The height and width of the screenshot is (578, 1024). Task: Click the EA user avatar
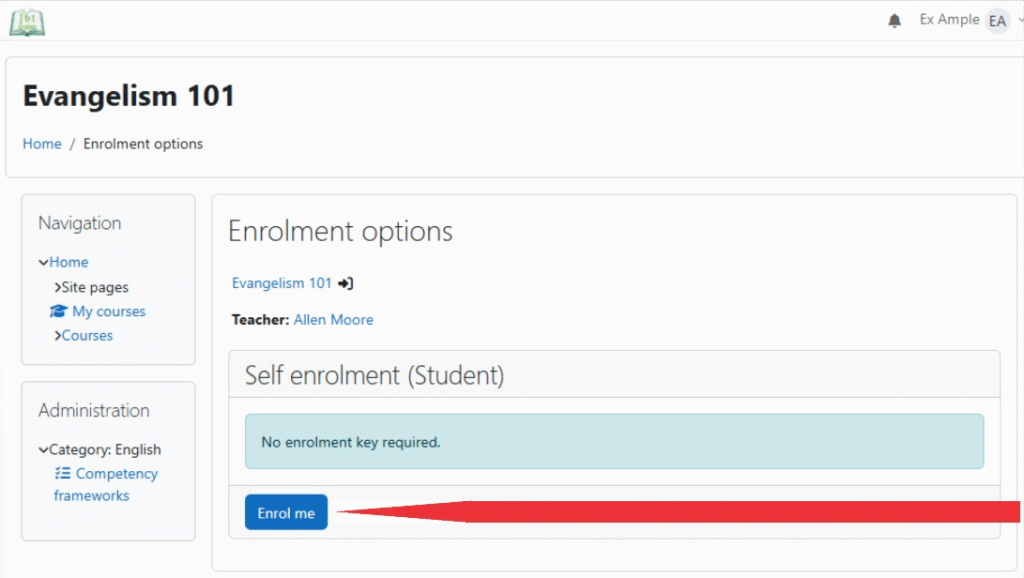point(997,21)
